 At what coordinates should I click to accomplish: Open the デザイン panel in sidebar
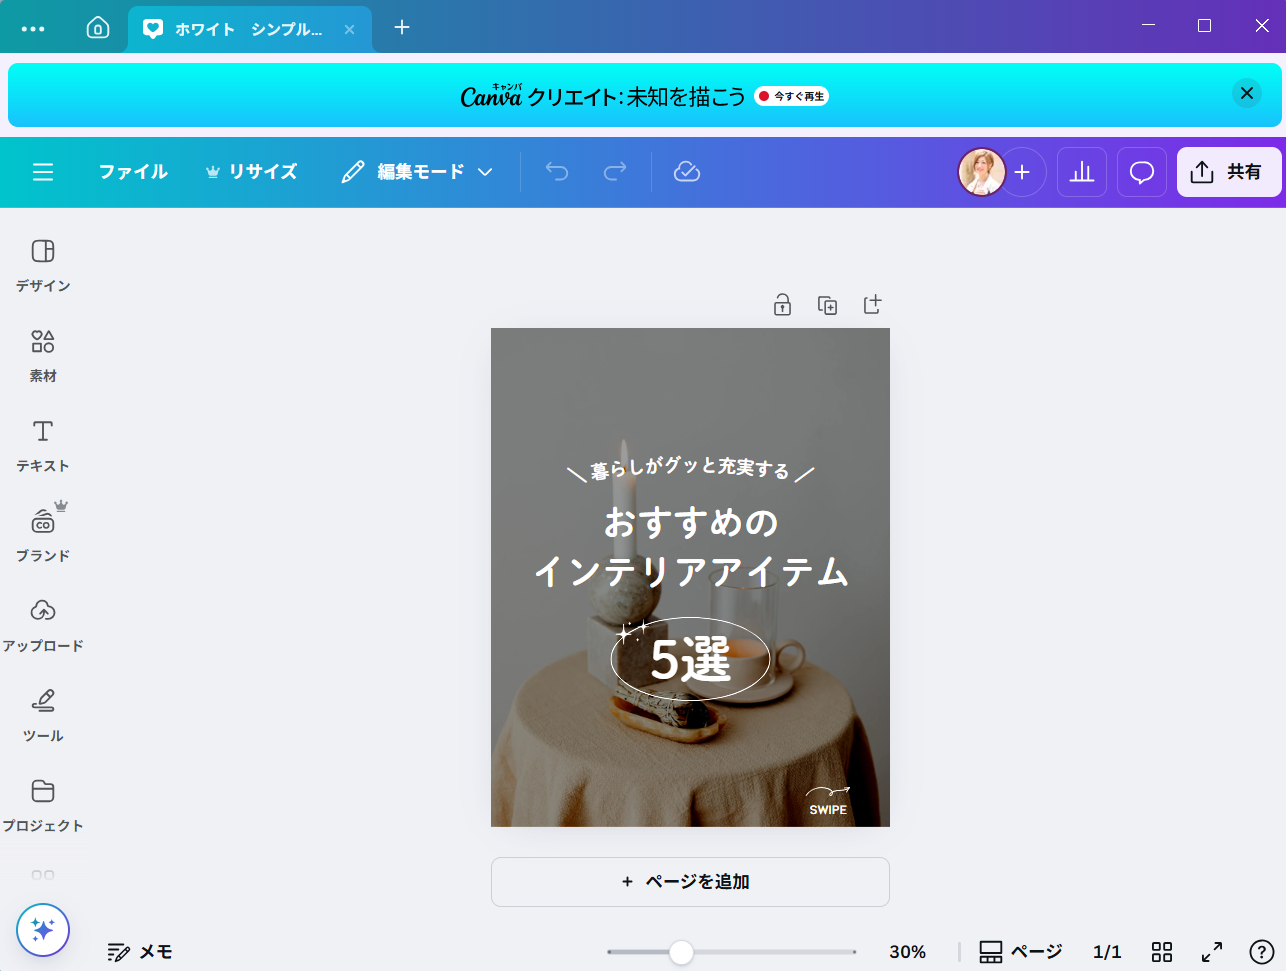[43, 264]
